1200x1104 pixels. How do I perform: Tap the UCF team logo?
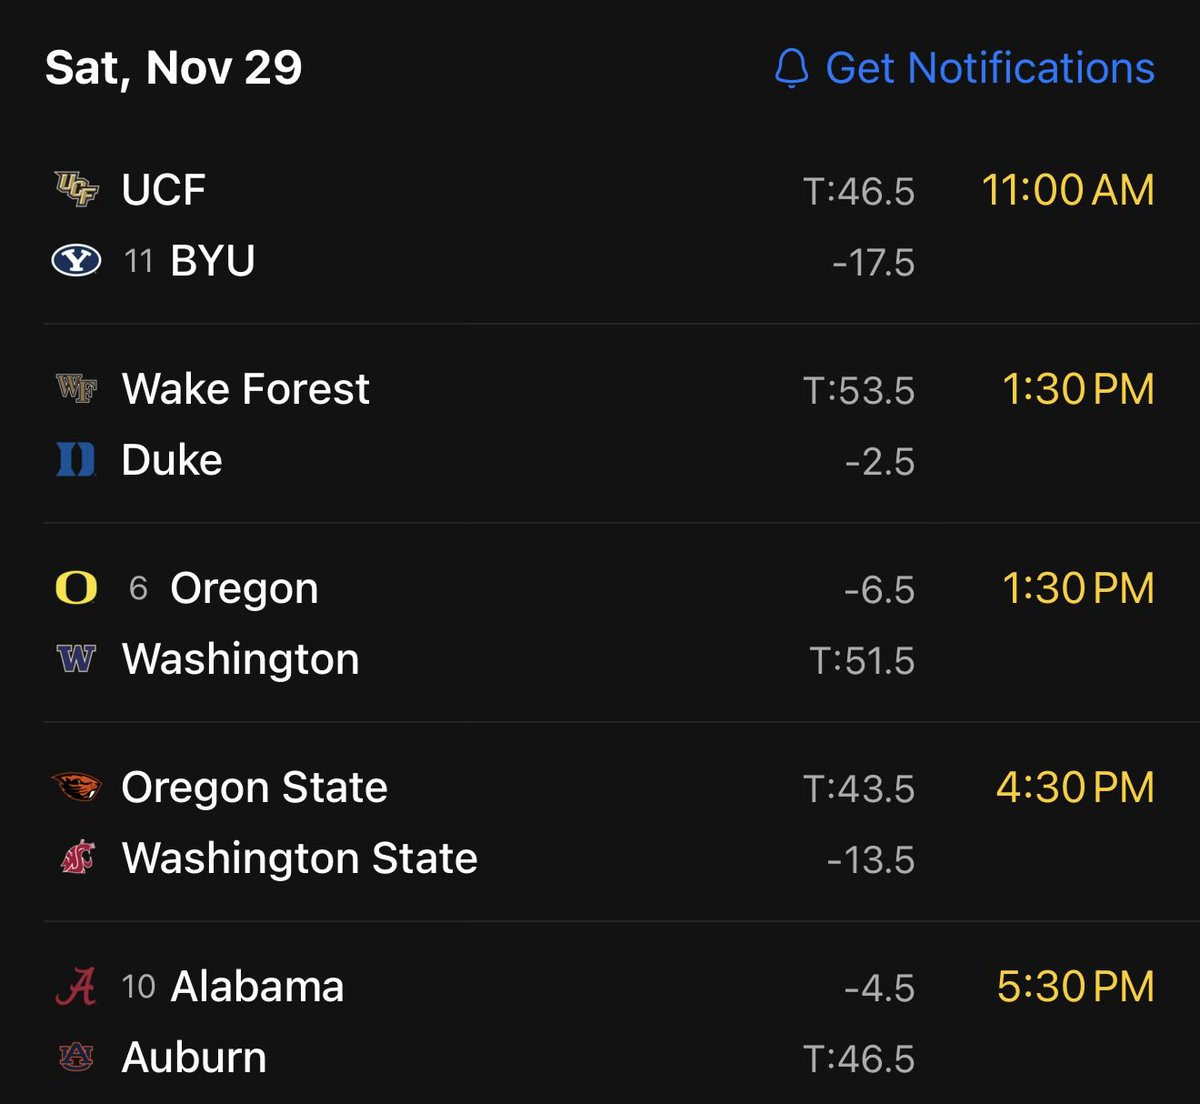[x=76, y=189]
